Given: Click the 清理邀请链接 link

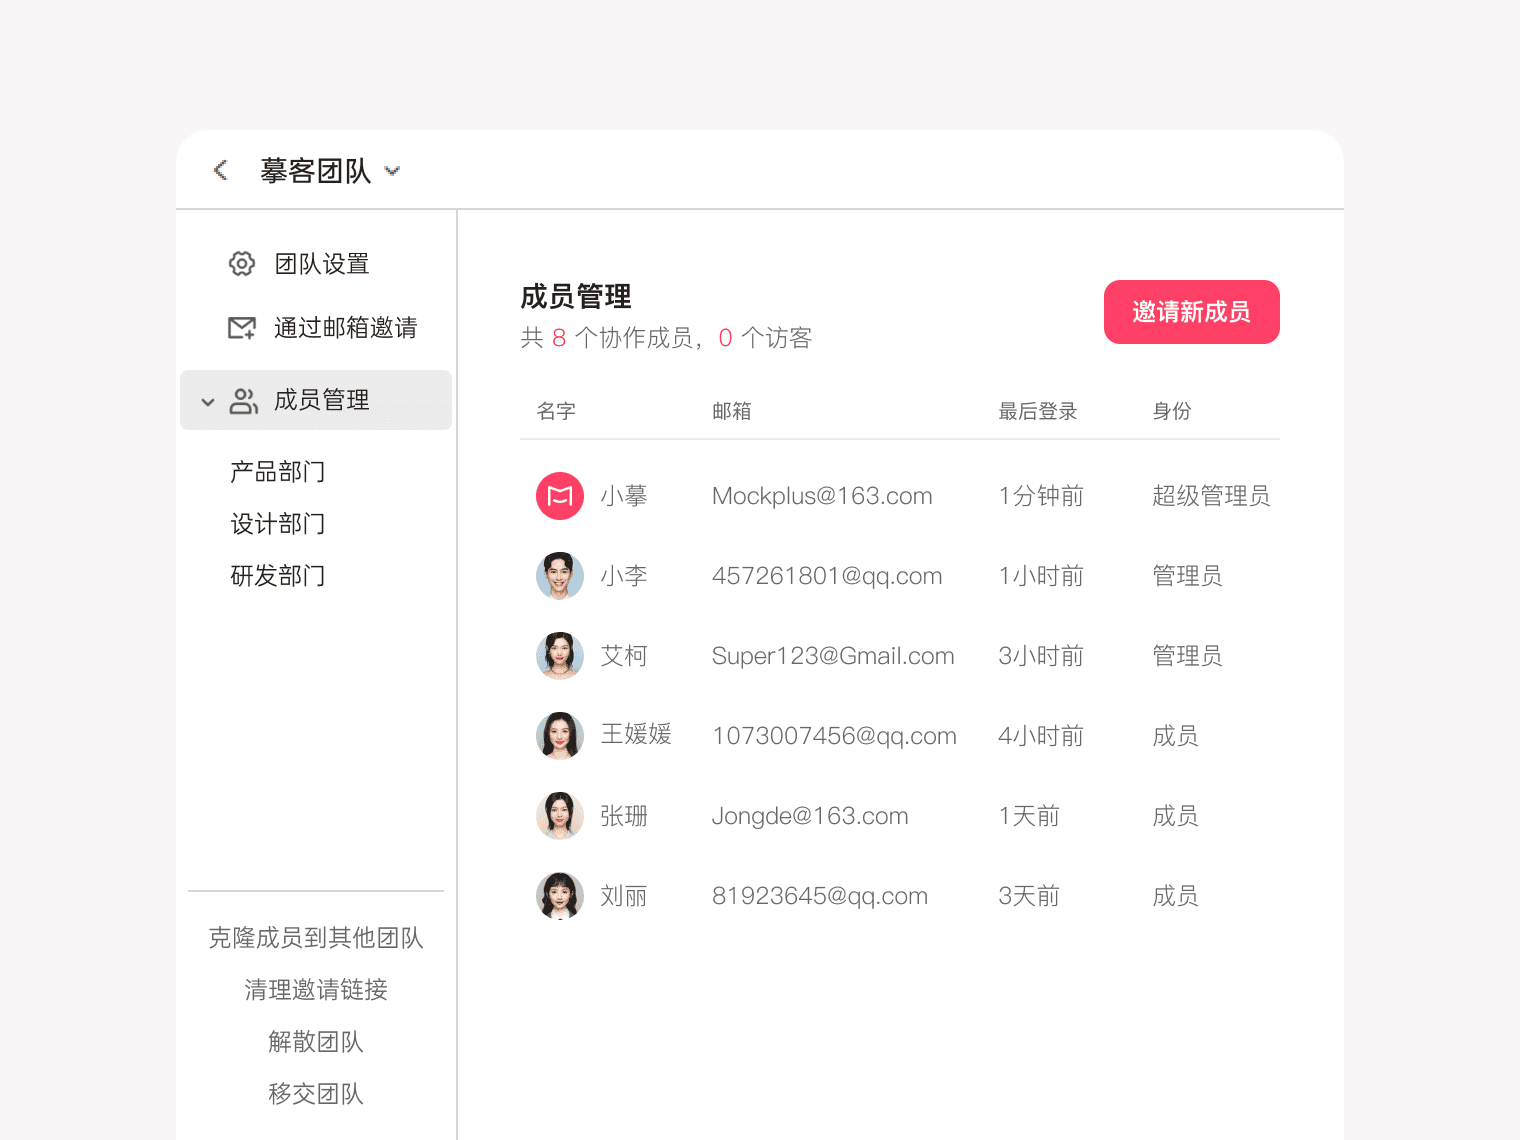Looking at the screenshot, I should [316, 990].
